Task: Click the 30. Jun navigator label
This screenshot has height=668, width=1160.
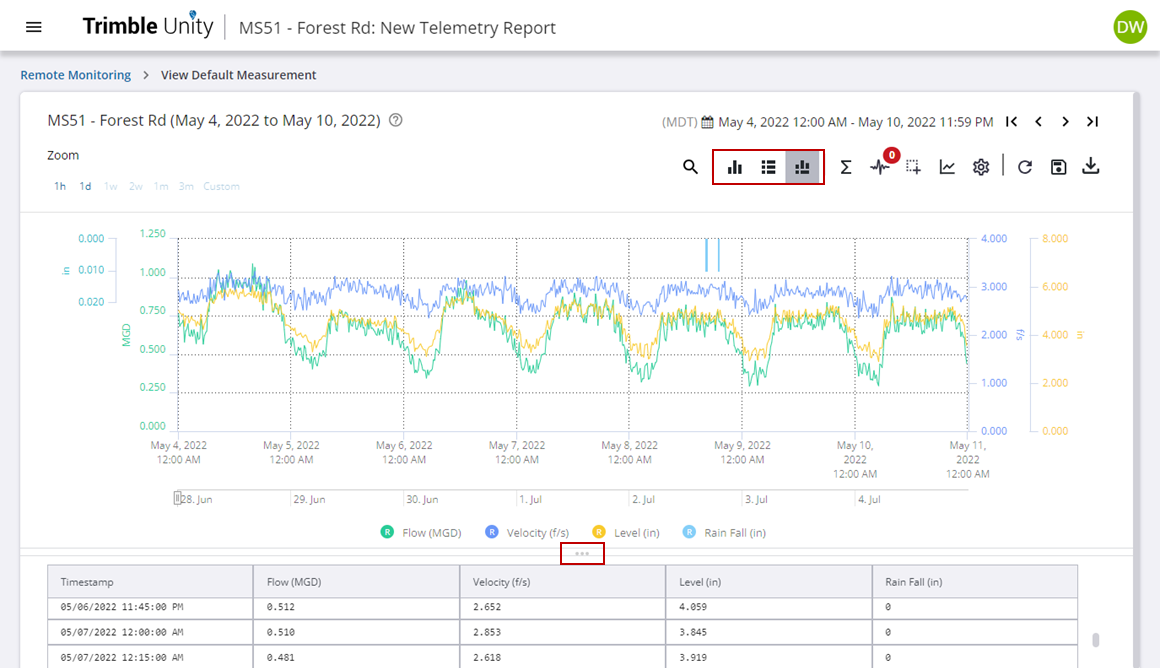Action: click(422, 499)
